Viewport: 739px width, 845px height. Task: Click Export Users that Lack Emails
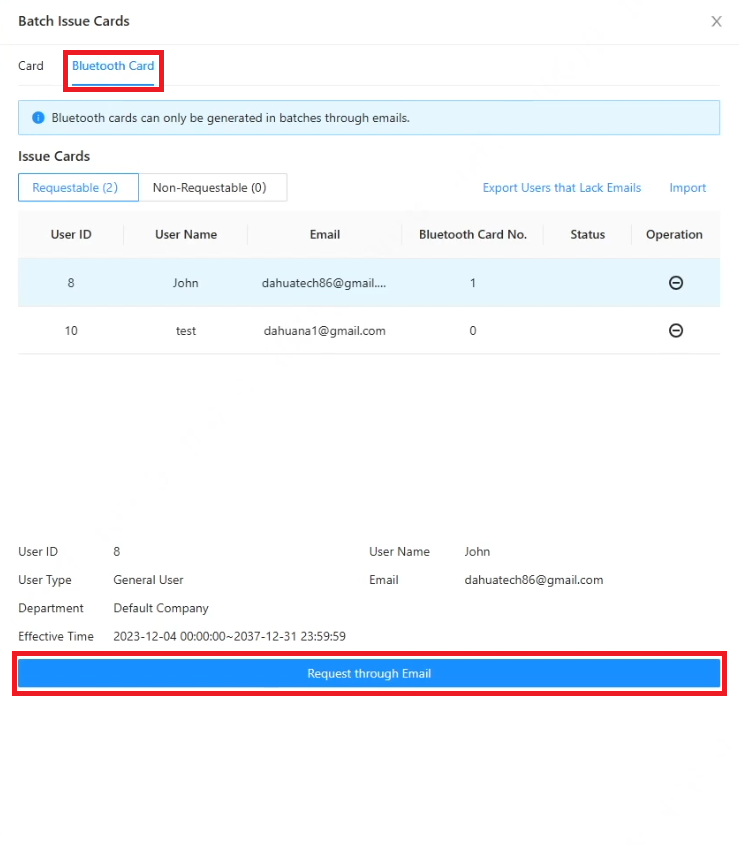[562, 188]
